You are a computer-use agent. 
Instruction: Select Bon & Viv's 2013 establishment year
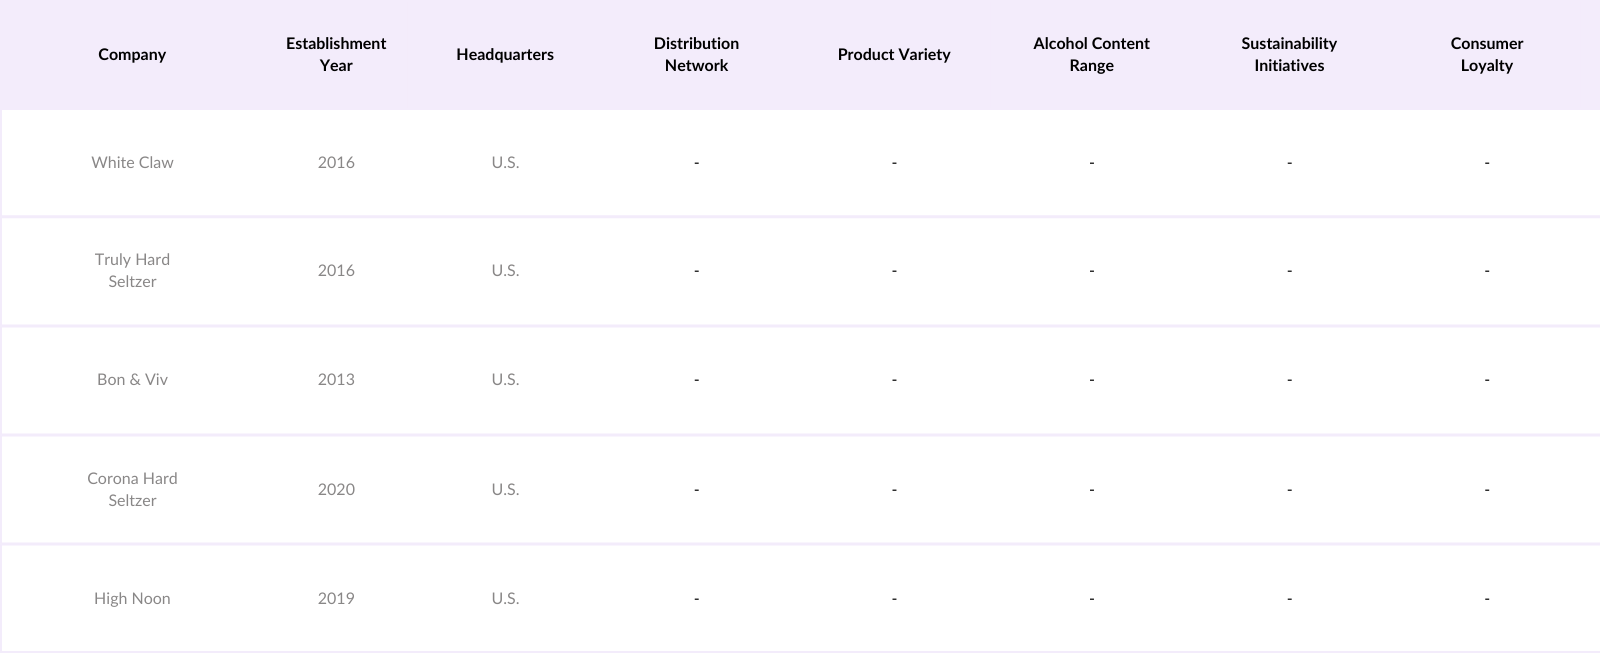pyautogui.click(x=336, y=379)
